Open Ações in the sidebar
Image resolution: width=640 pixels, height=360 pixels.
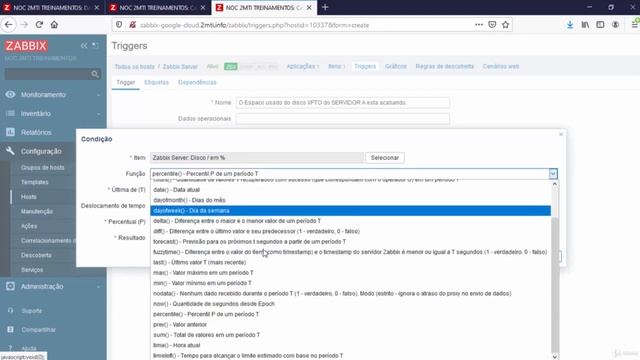29,226
